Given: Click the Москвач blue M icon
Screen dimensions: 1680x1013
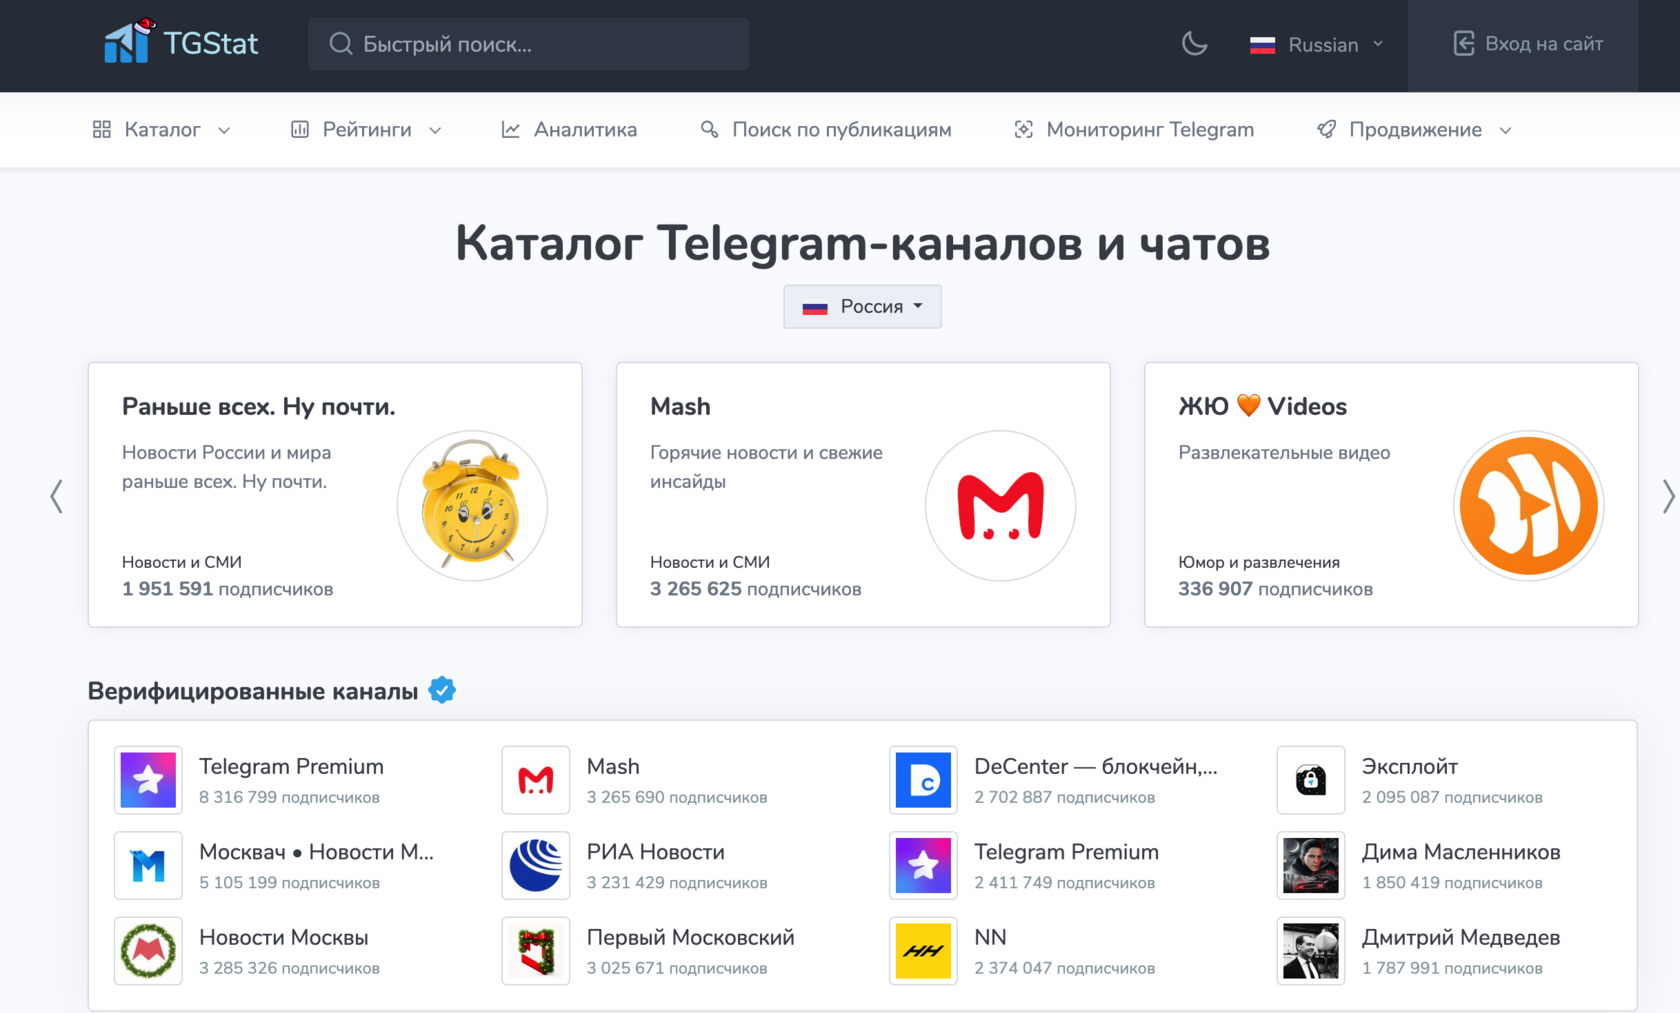Looking at the screenshot, I should [148, 866].
